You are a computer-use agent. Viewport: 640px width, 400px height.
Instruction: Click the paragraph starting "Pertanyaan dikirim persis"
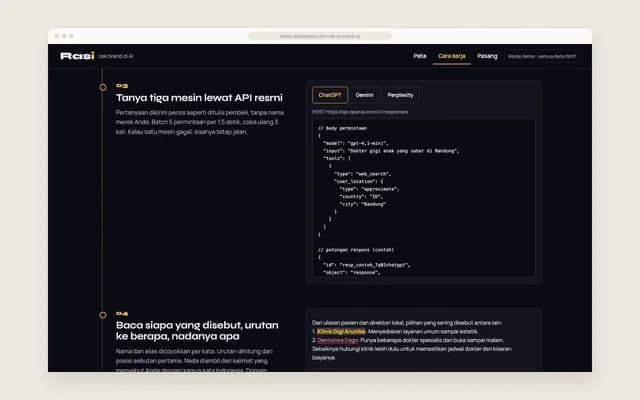[x=200, y=122]
